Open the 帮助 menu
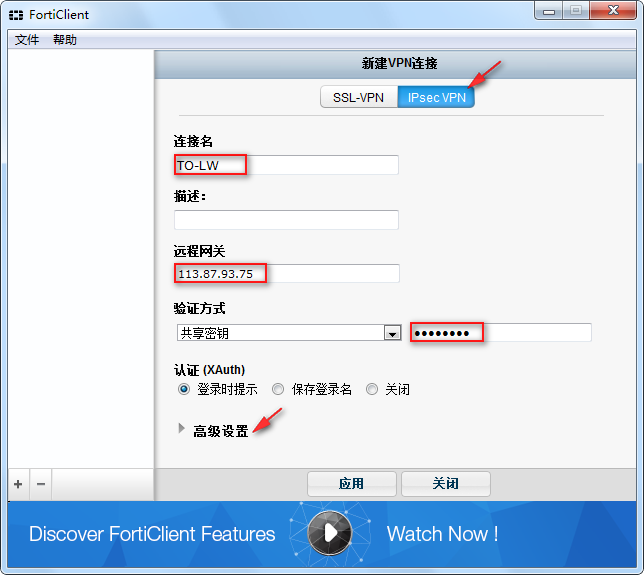Screen dimensions: 644x575 65,40
